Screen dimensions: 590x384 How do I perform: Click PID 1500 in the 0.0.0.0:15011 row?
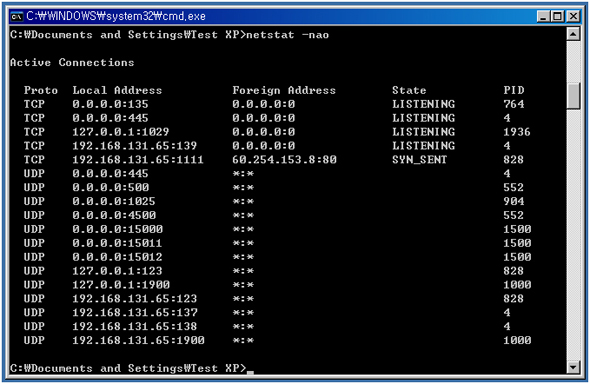517,243
